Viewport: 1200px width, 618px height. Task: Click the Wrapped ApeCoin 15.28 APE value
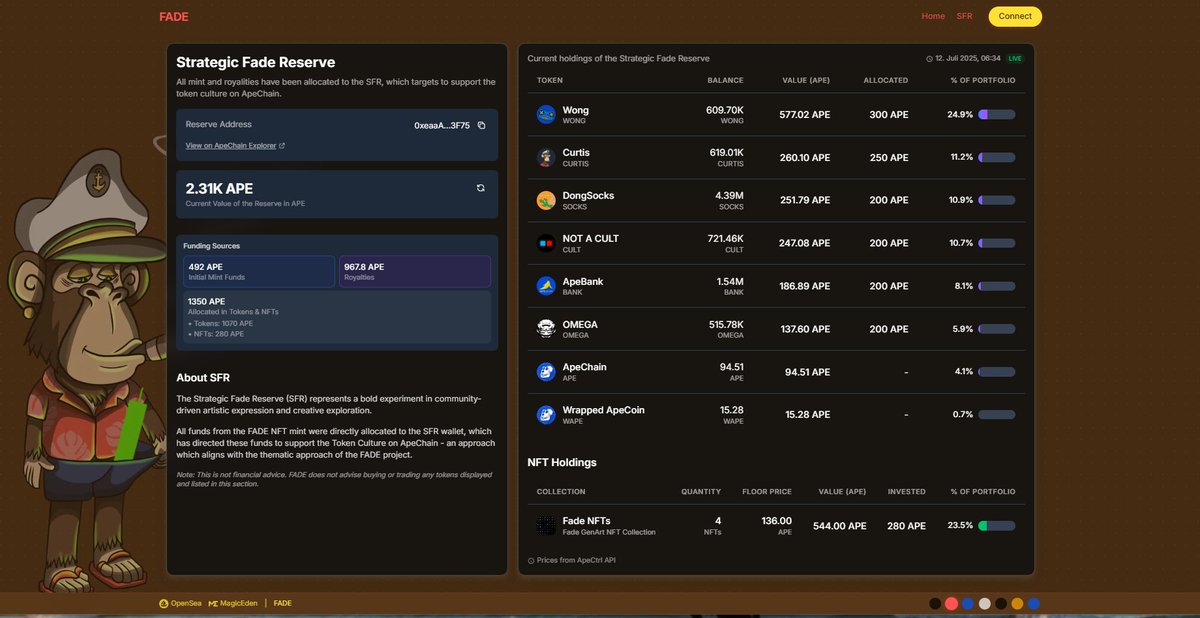pos(808,415)
